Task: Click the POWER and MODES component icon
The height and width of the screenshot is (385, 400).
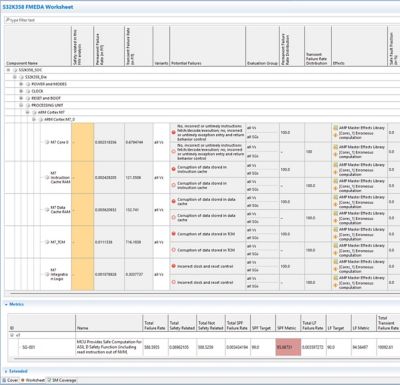Action: pos(28,84)
